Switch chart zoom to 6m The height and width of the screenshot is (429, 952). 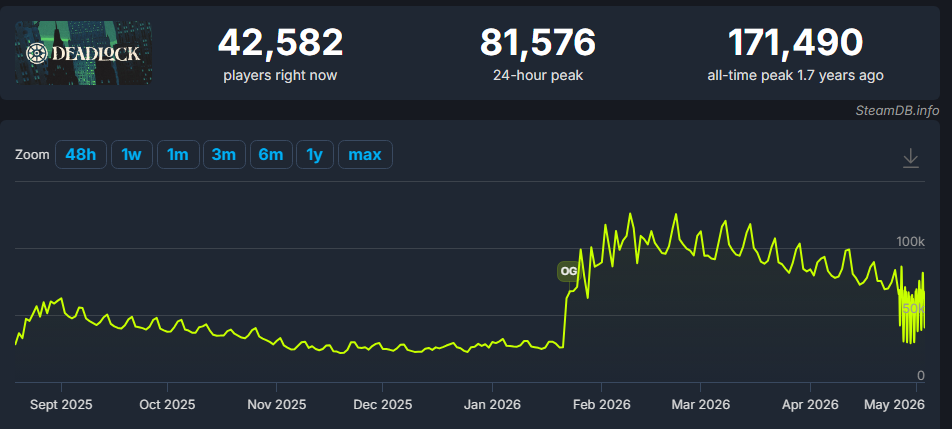click(271, 154)
